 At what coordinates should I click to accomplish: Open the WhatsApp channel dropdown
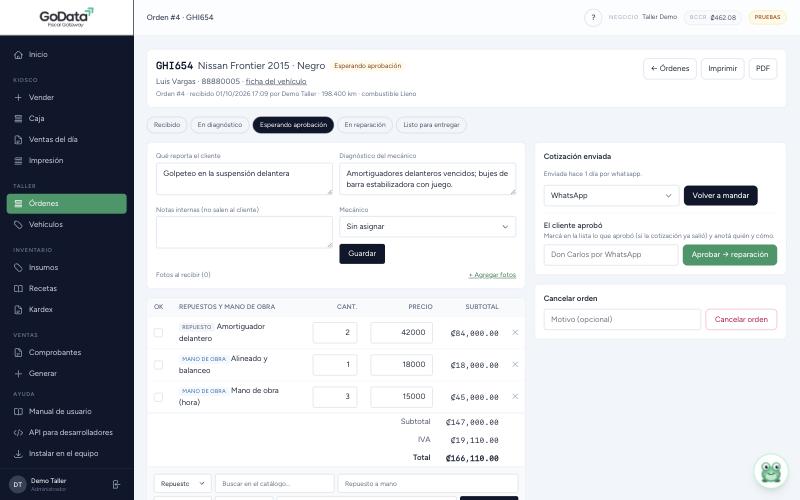pyautogui.click(x=611, y=195)
